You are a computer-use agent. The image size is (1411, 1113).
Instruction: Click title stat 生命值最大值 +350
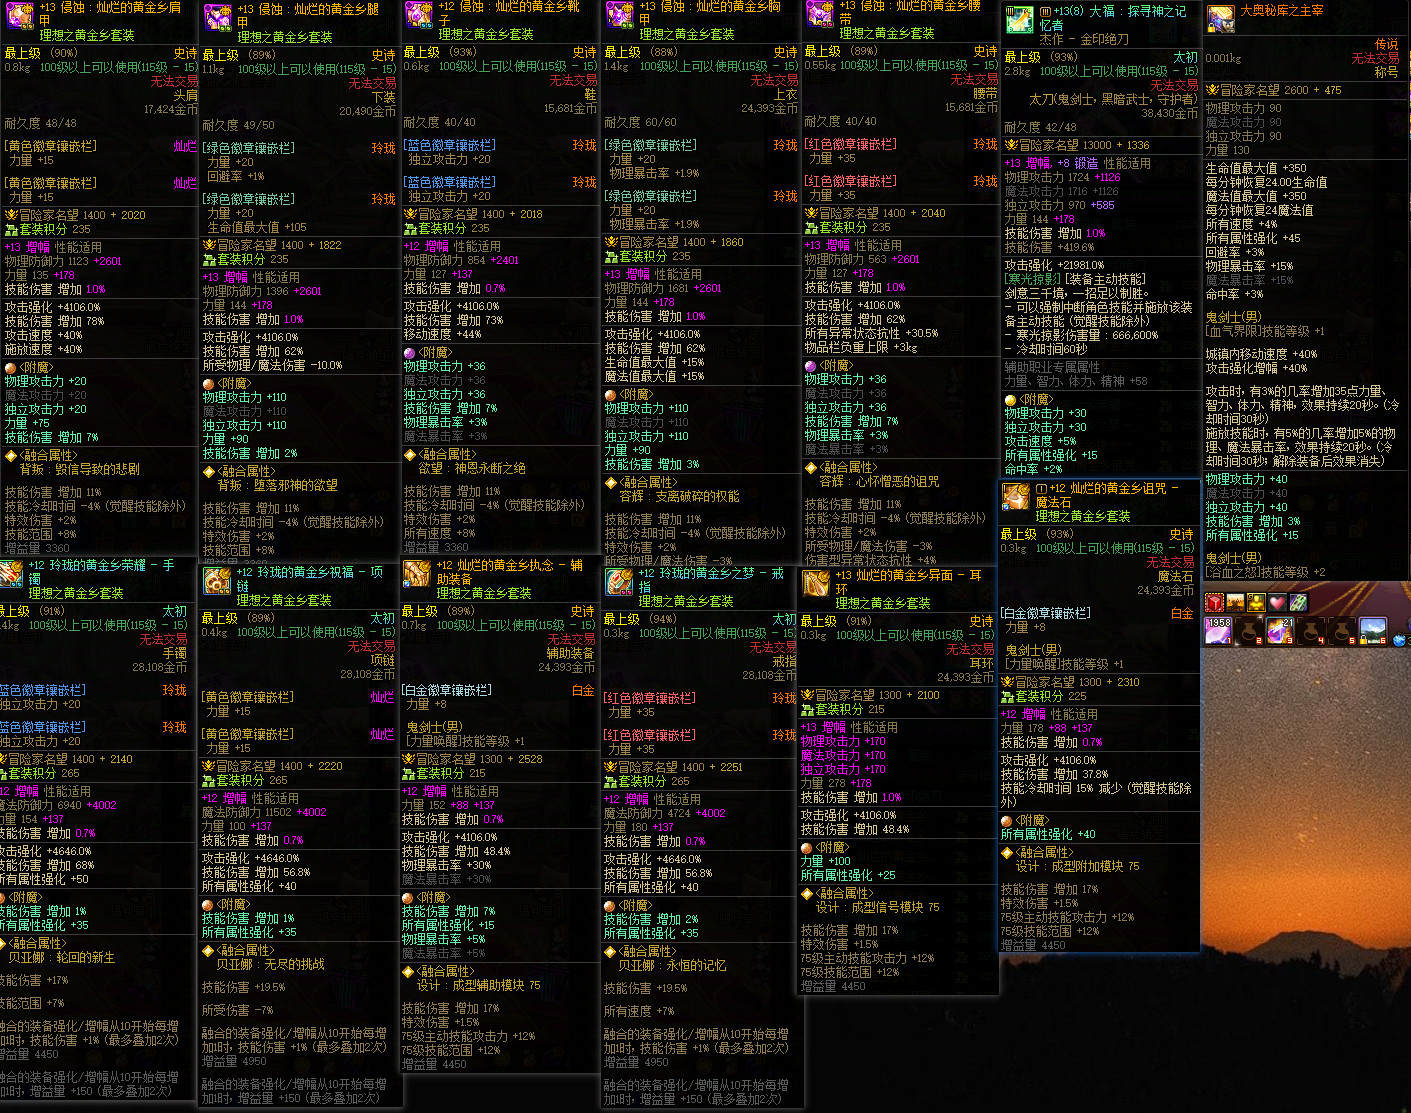click(x=1256, y=169)
